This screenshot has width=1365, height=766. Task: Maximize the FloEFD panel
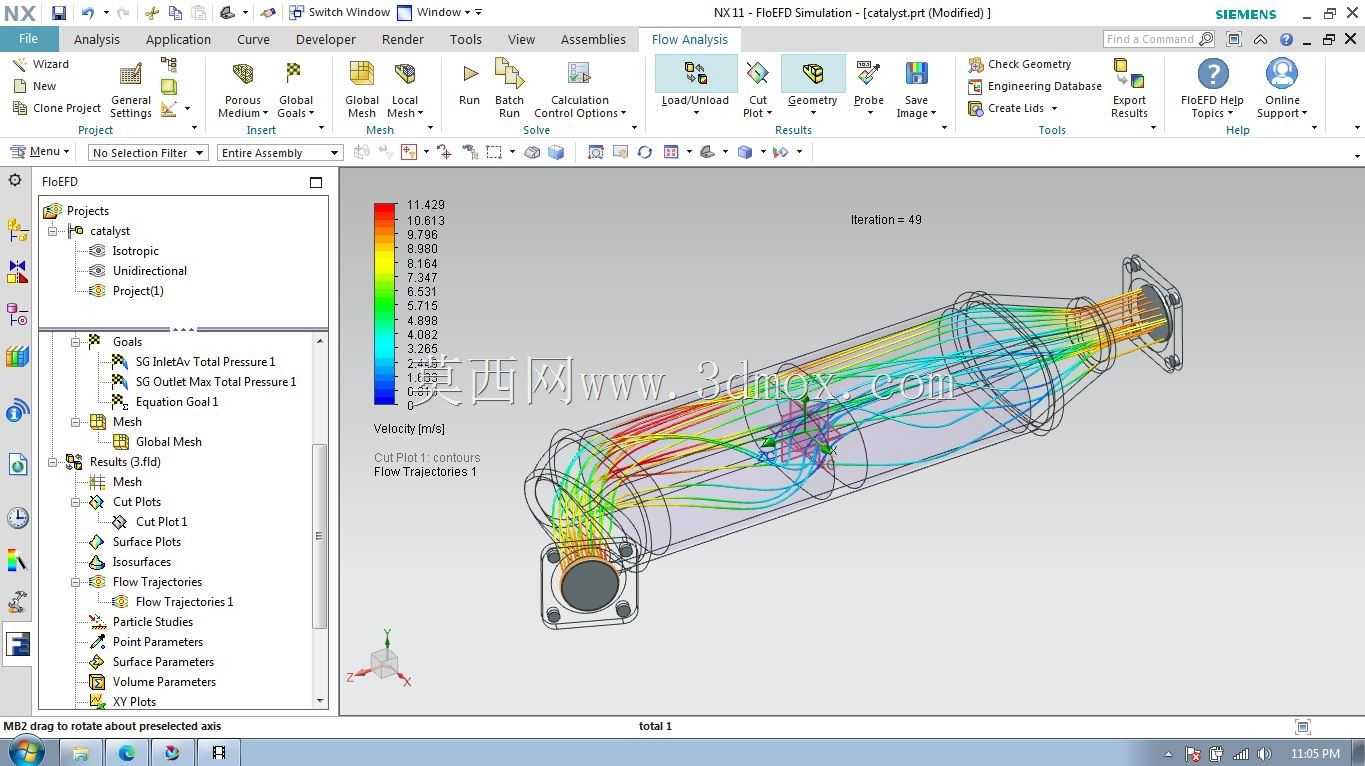coord(316,182)
